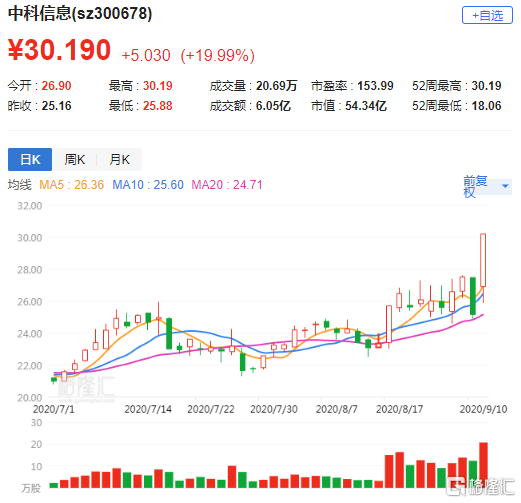Click the 26.00 price axis label
The image size is (521, 503).
(30, 302)
